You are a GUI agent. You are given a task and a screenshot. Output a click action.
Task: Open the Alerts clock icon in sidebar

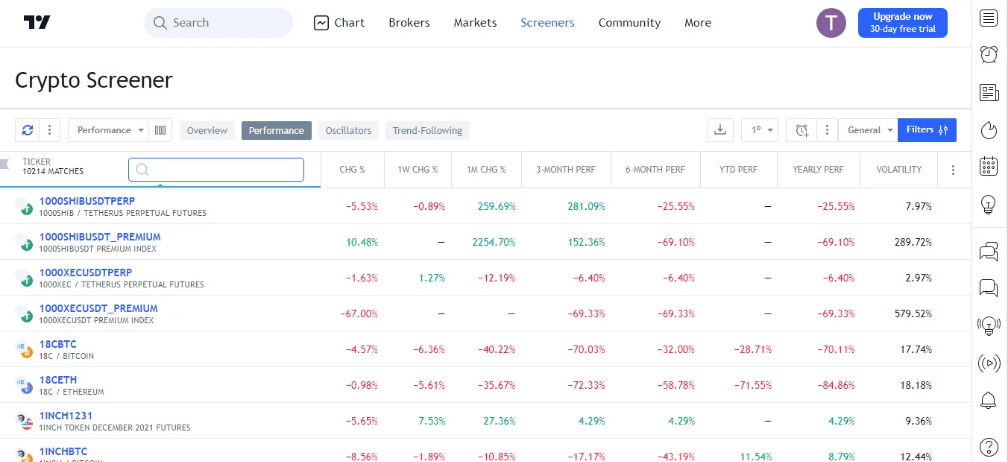pos(989,55)
